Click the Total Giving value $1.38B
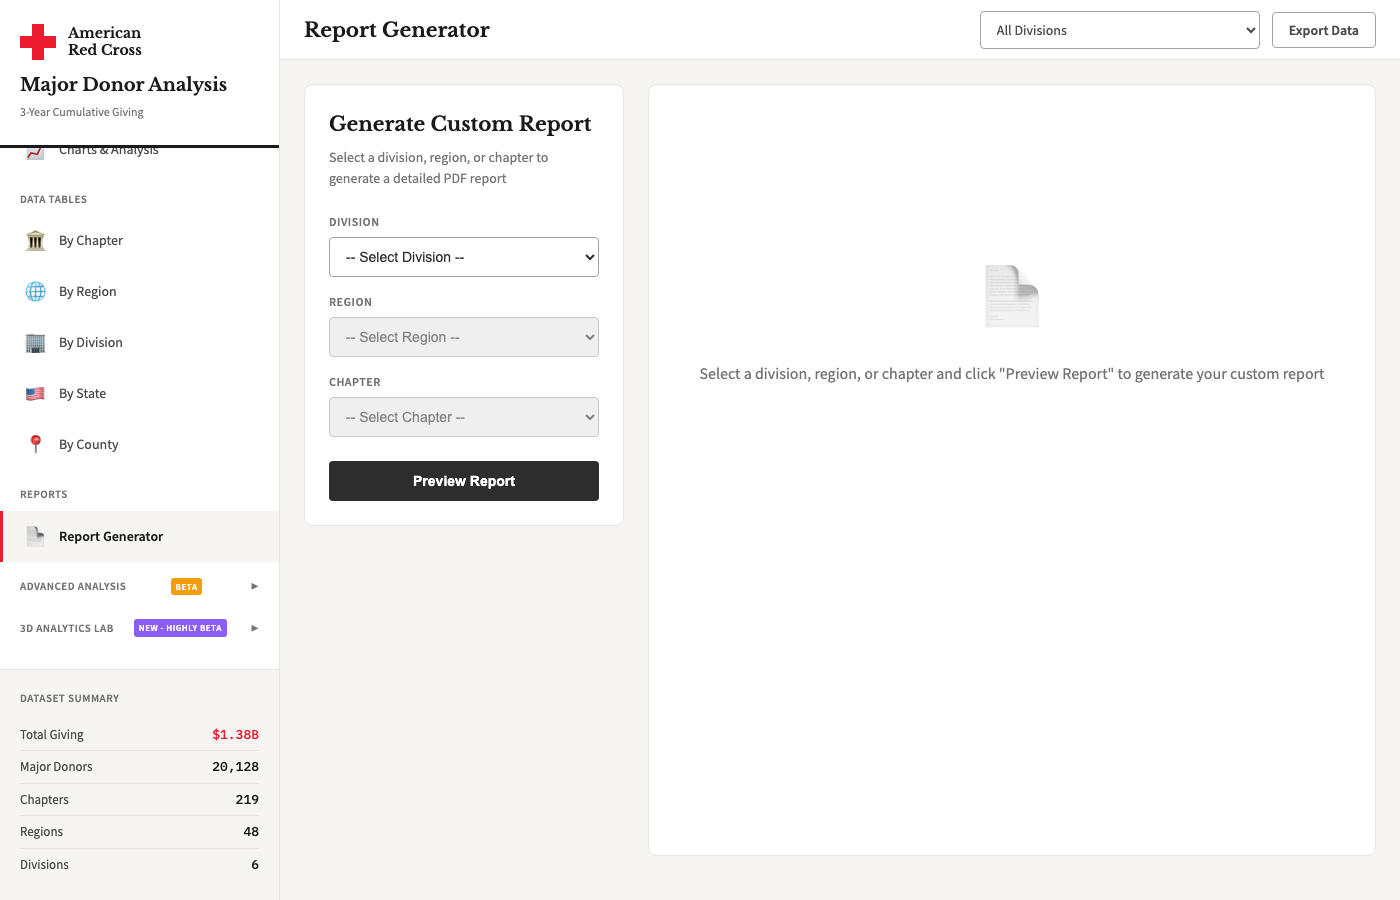 pos(235,735)
